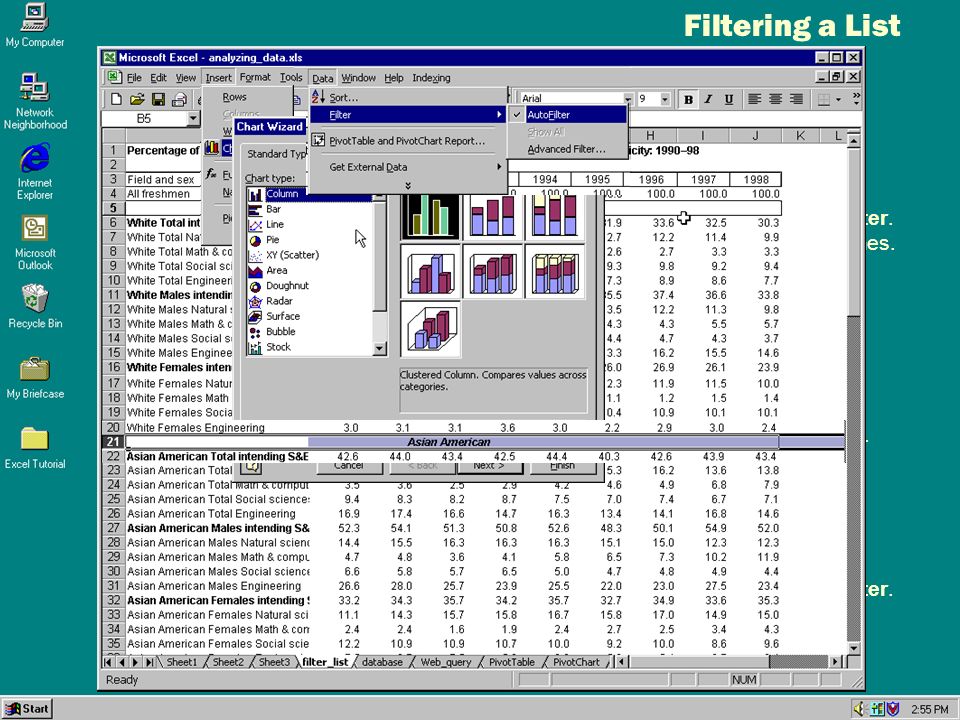Switch to the database sheet tab
Image resolution: width=960 pixels, height=720 pixels.
pos(382,662)
